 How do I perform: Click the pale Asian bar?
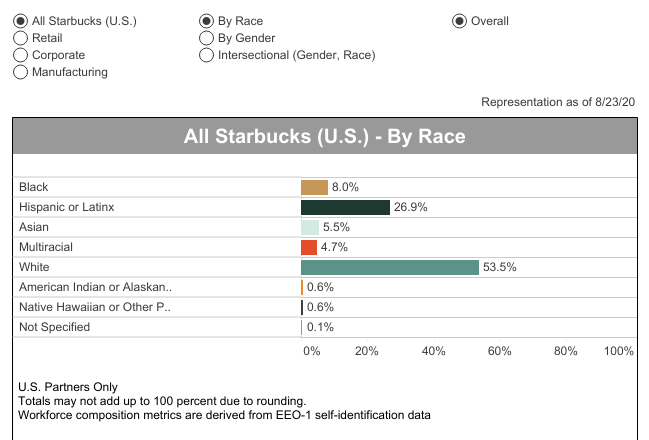(310, 227)
